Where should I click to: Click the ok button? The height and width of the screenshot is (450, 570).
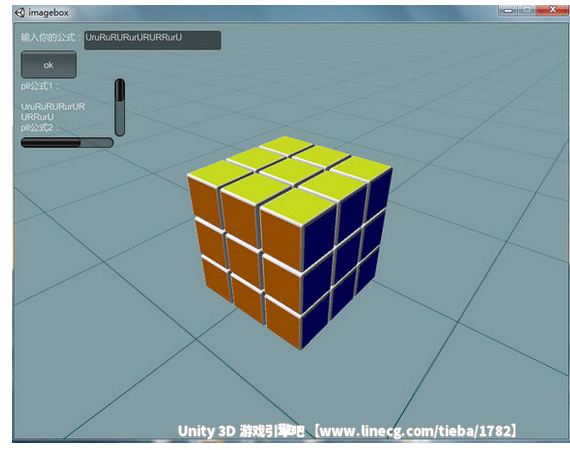pyautogui.click(x=49, y=65)
